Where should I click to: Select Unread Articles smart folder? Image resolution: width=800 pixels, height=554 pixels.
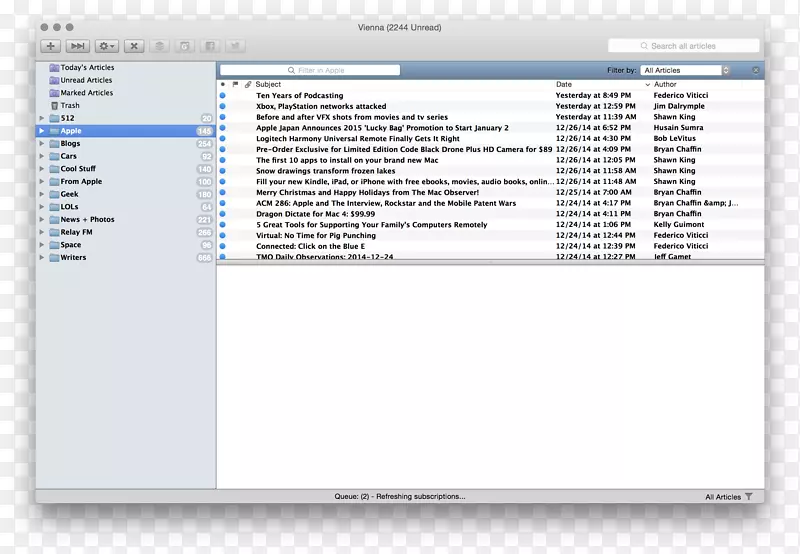pyautogui.click(x=86, y=80)
